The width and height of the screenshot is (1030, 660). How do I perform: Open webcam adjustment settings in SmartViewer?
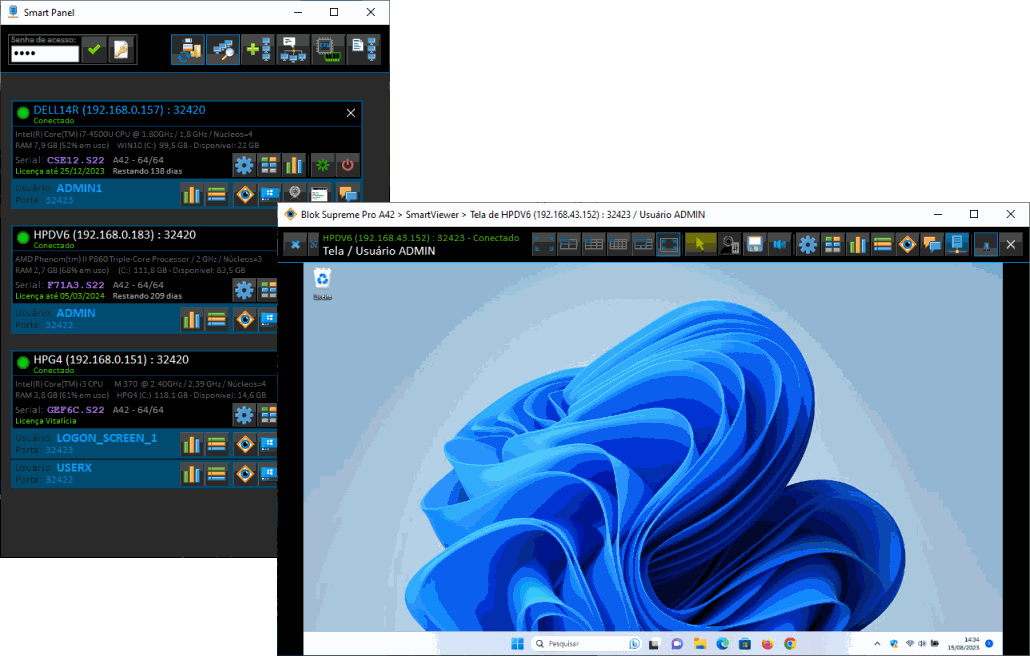[x=730, y=244]
